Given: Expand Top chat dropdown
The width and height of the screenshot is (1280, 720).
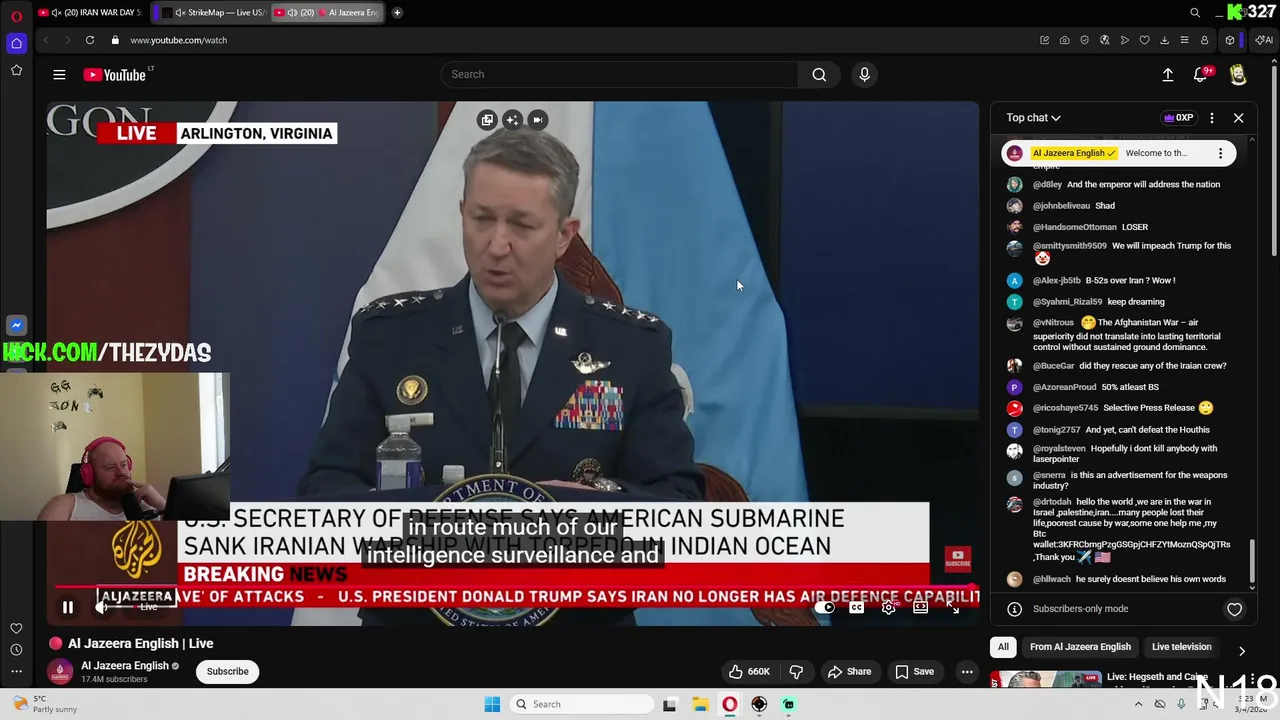Looking at the screenshot, I should coord(1033,118).
